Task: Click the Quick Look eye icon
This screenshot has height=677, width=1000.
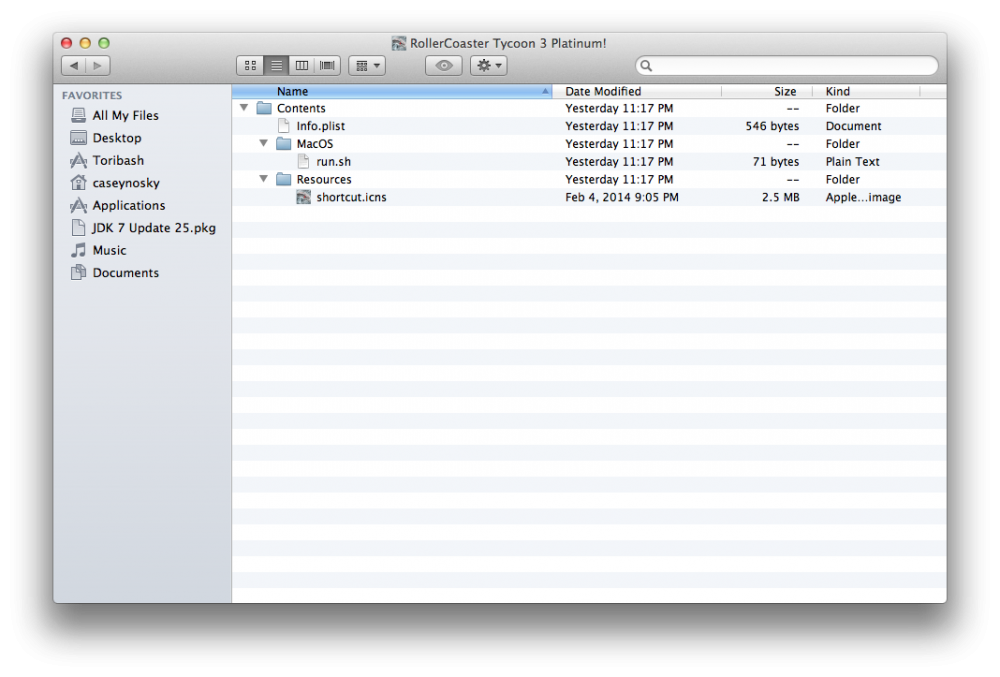Action: pyautogui.click(x=444, y=66)
